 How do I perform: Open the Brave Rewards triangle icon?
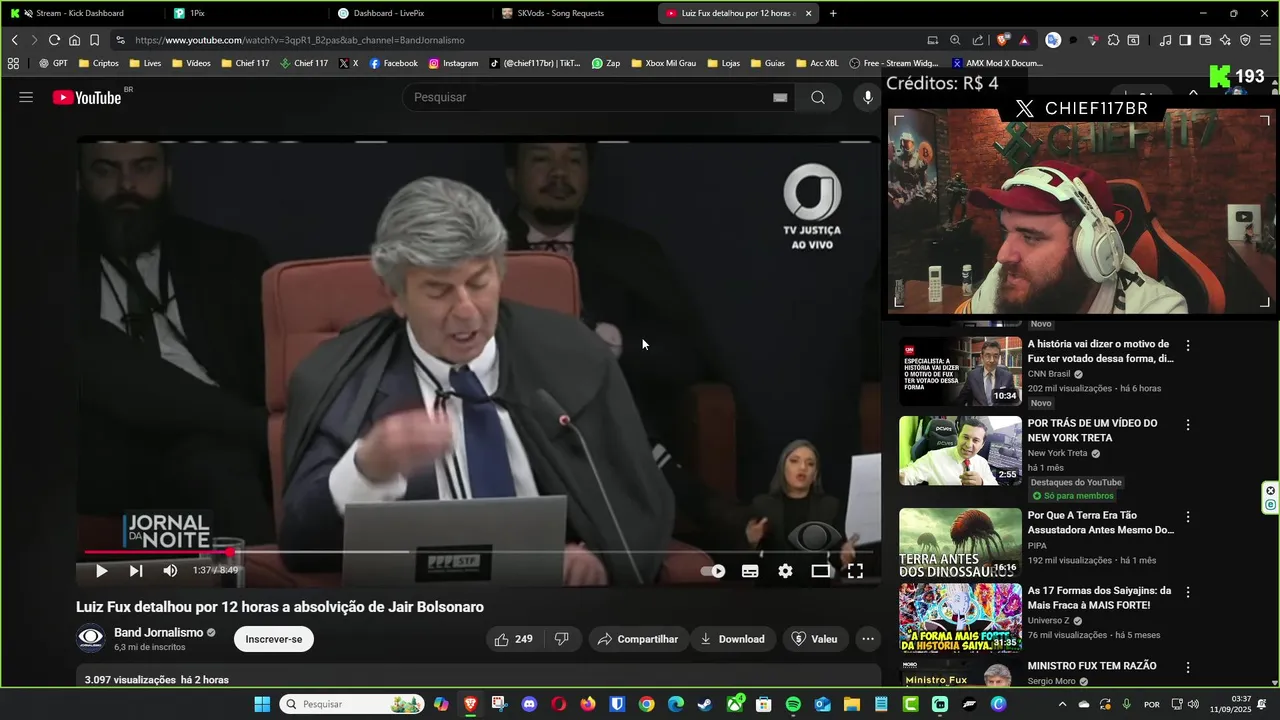click(x=1024, y=40)
